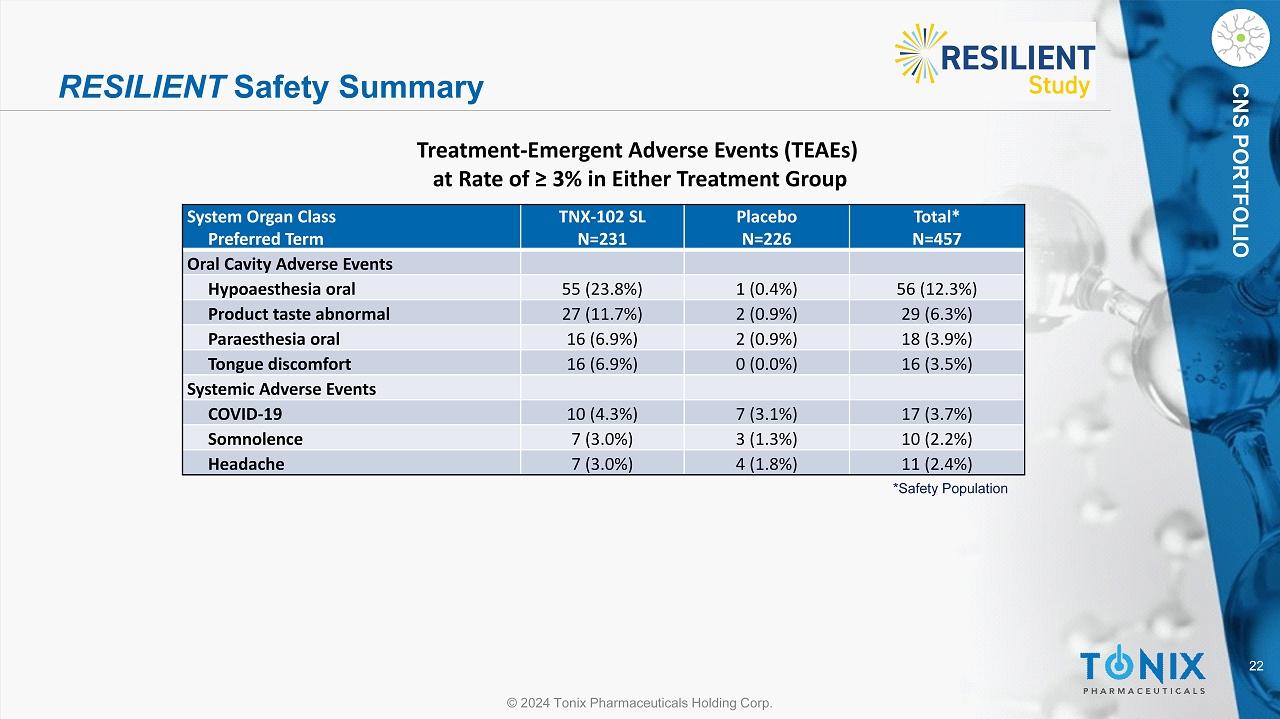
Task: Click the 'RESILIENT Safety Summary' slide title
Action: (271, 87)
